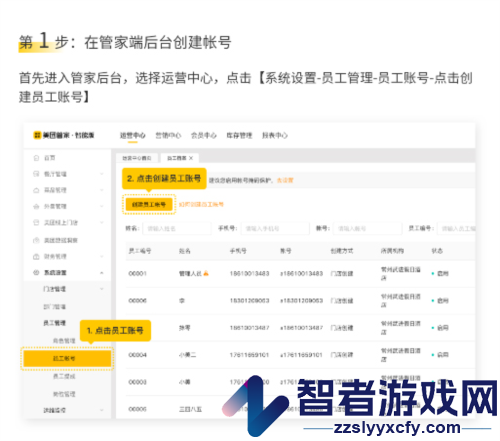Click the name 管理人员 in first row
The image size is (500, 441).
click(x=190, y=273)
